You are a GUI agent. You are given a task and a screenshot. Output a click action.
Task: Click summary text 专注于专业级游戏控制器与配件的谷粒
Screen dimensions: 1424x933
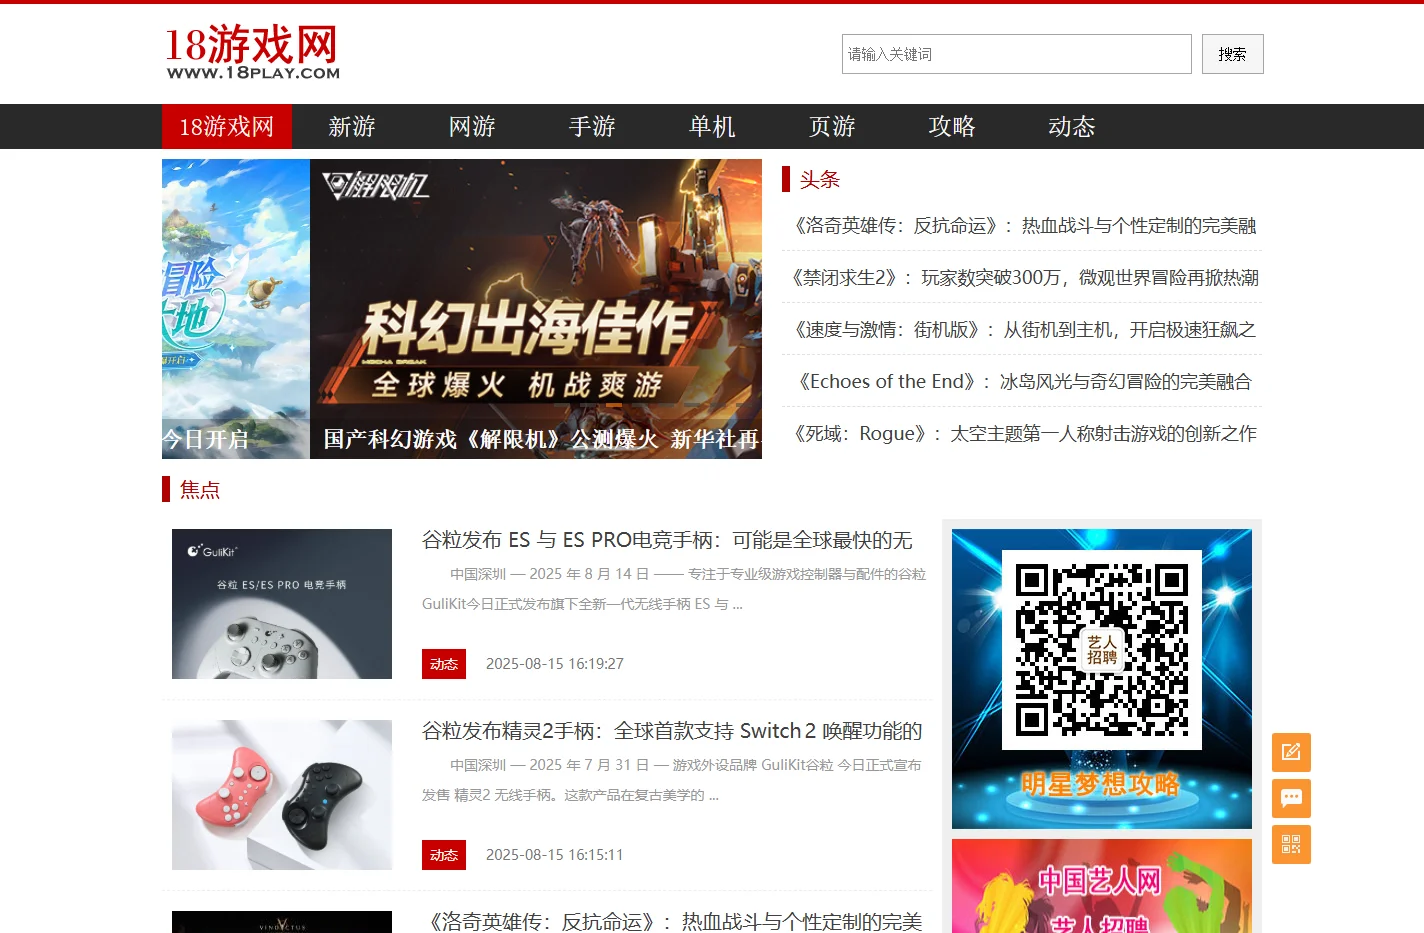pyautogui.click(x=807, y=574)
